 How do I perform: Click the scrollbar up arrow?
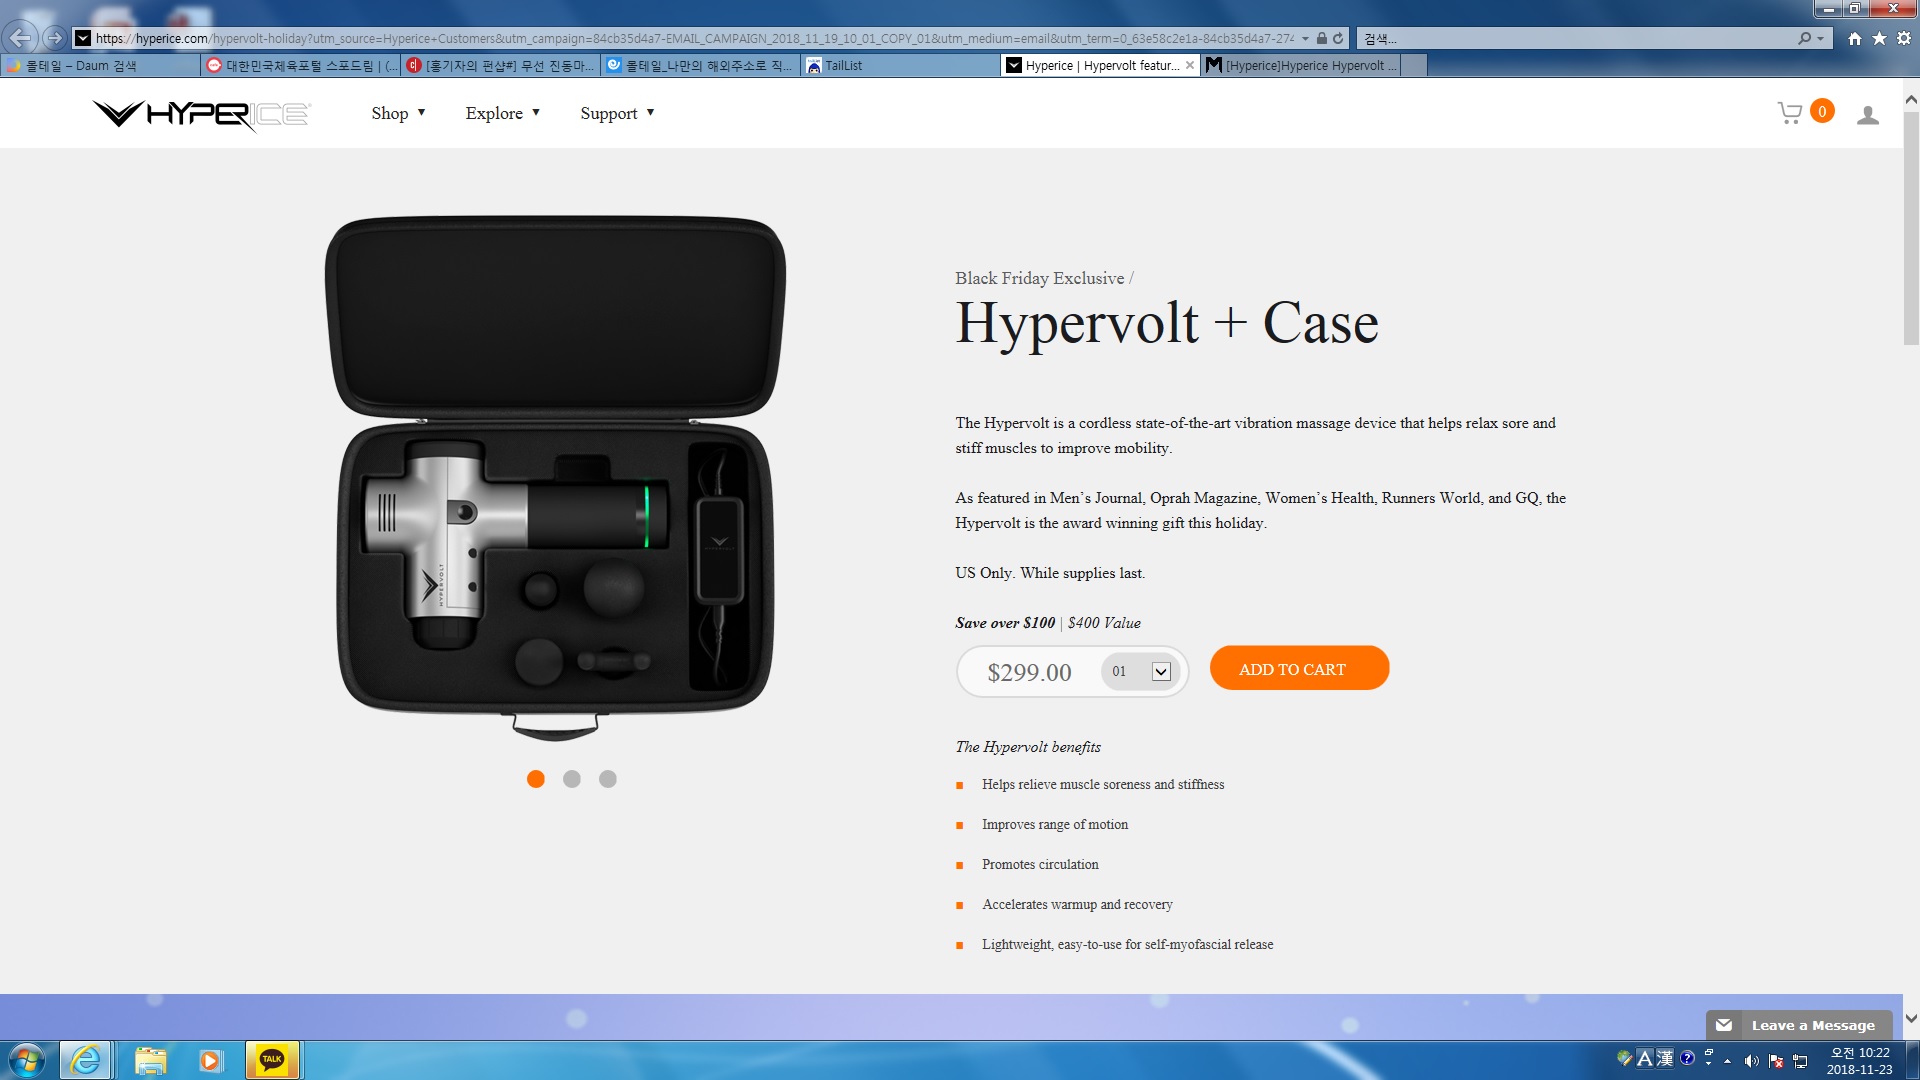1911,99
